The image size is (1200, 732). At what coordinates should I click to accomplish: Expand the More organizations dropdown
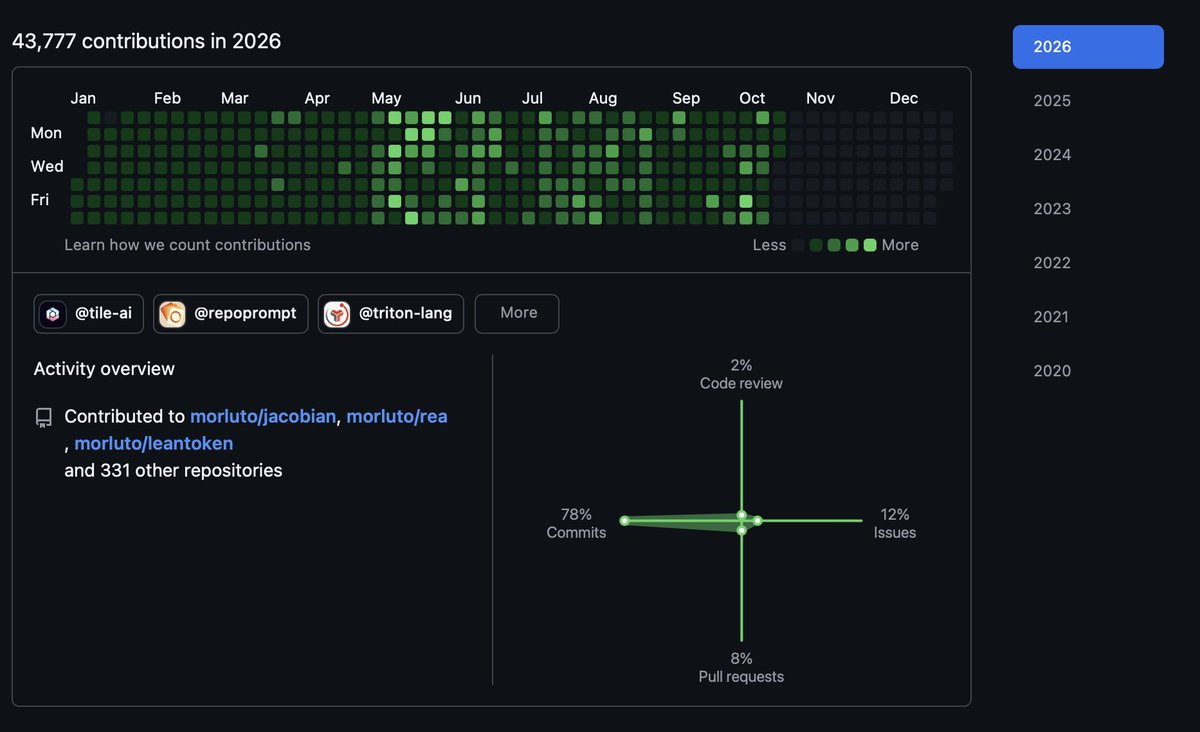pos(517,314)
